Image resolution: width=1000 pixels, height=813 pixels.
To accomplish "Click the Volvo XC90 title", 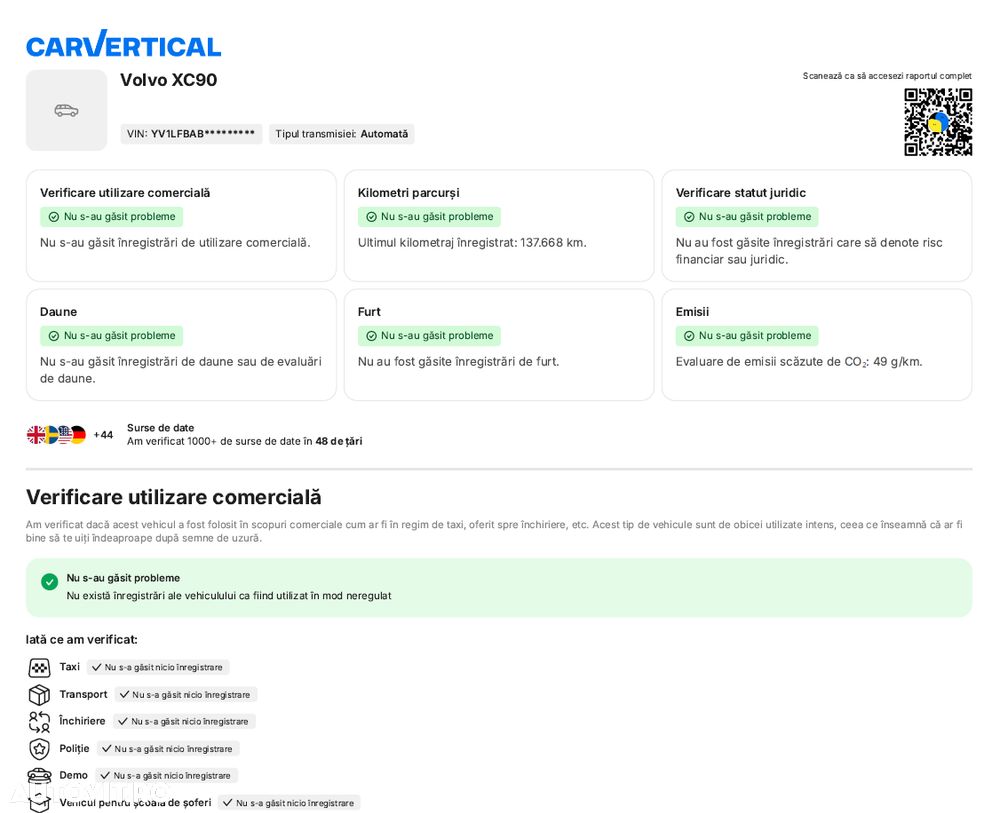I will 168,80.
